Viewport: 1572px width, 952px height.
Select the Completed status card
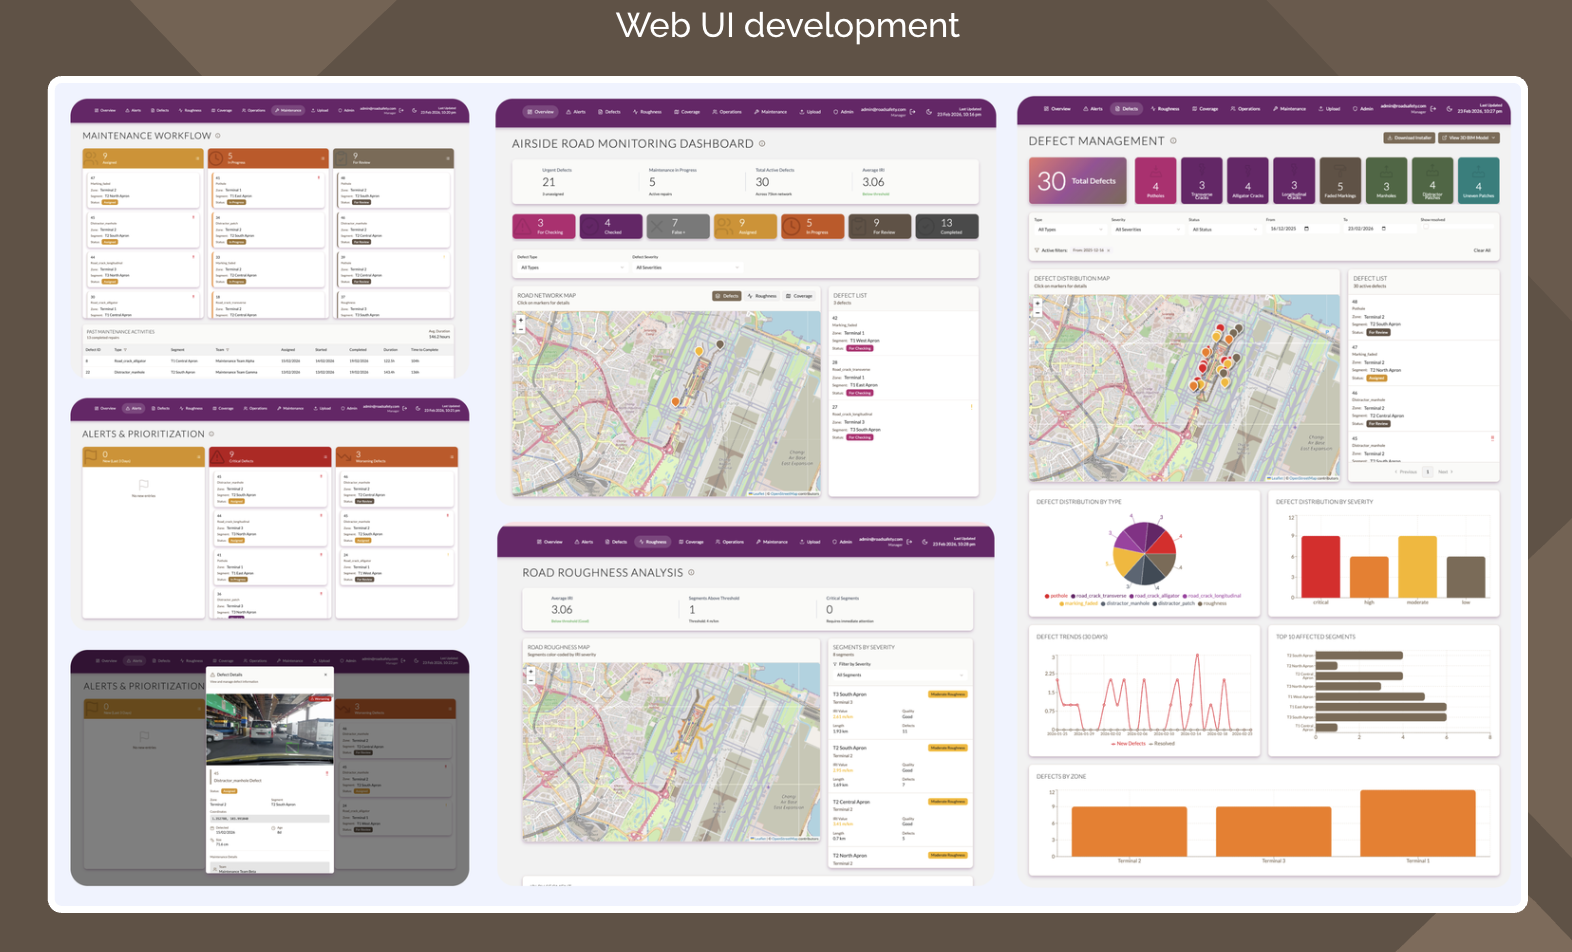coord(946,227)
